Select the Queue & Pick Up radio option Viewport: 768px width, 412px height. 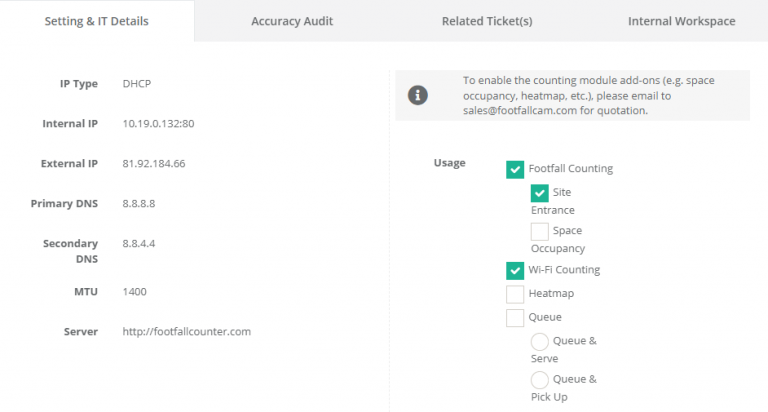(x=540, y=380)
